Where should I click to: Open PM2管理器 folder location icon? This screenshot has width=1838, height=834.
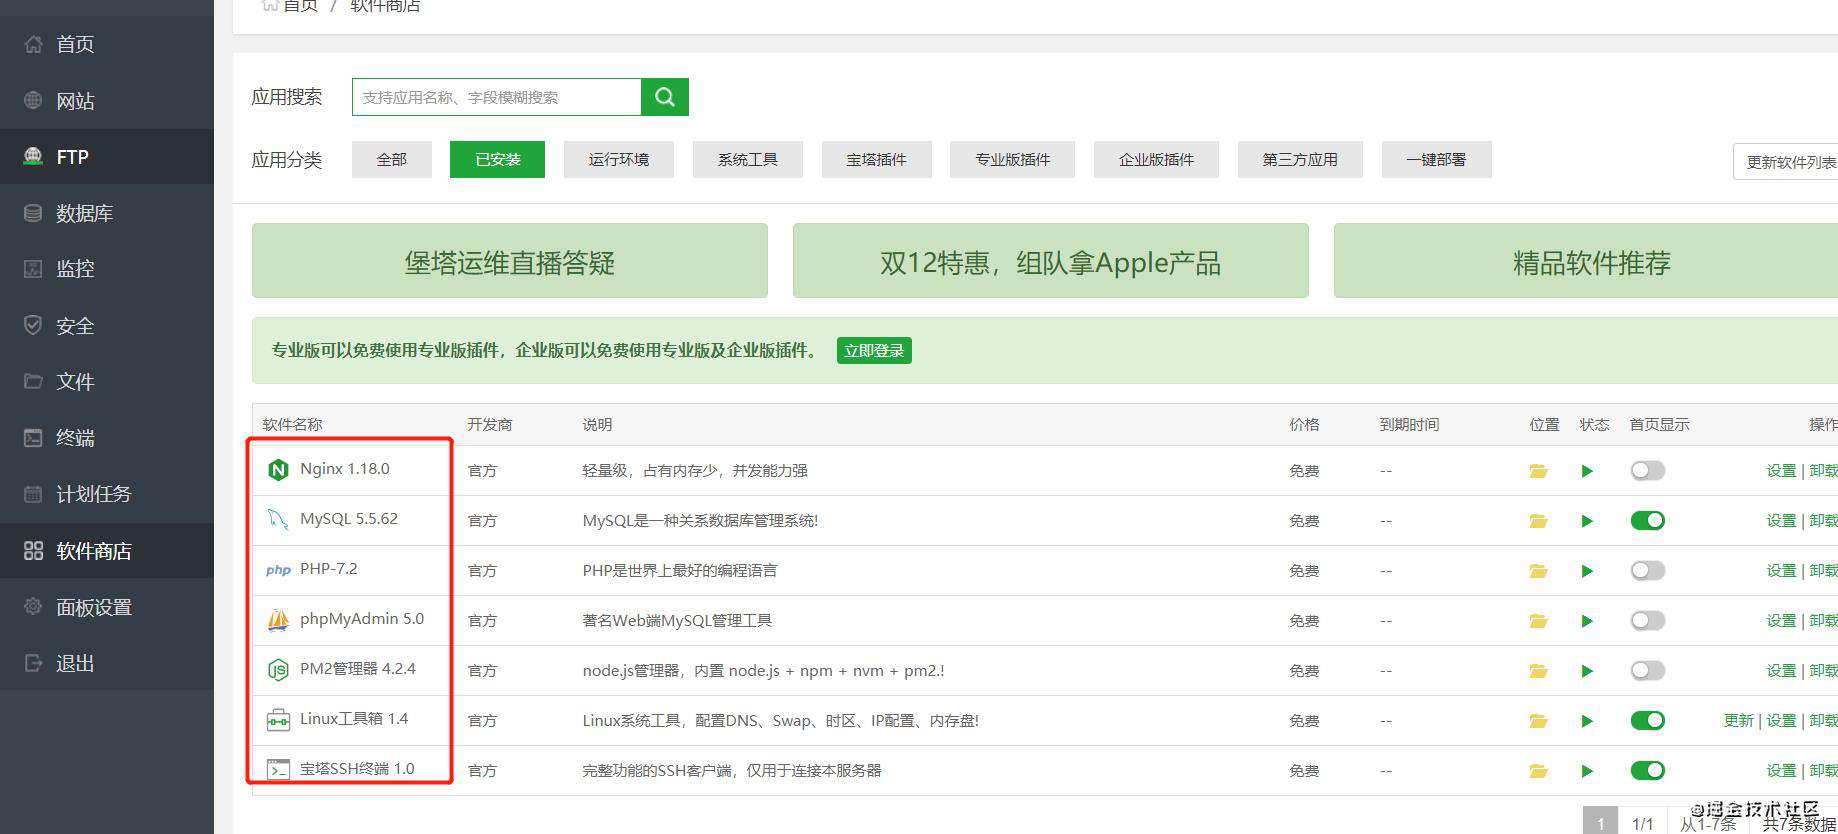(1538, 671)
